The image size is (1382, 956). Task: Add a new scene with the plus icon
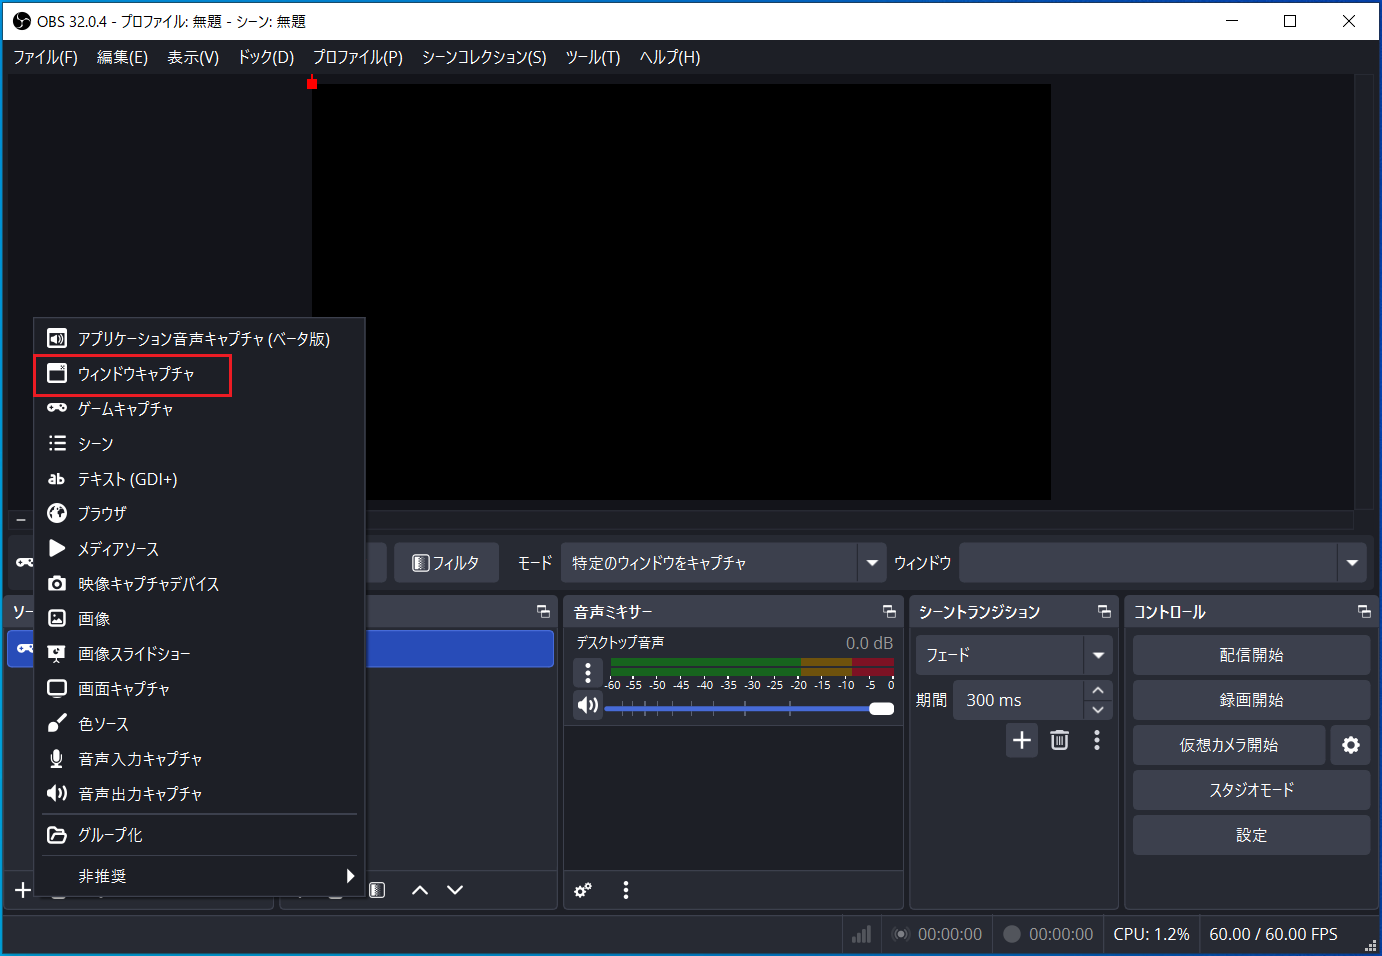(21, 889)
